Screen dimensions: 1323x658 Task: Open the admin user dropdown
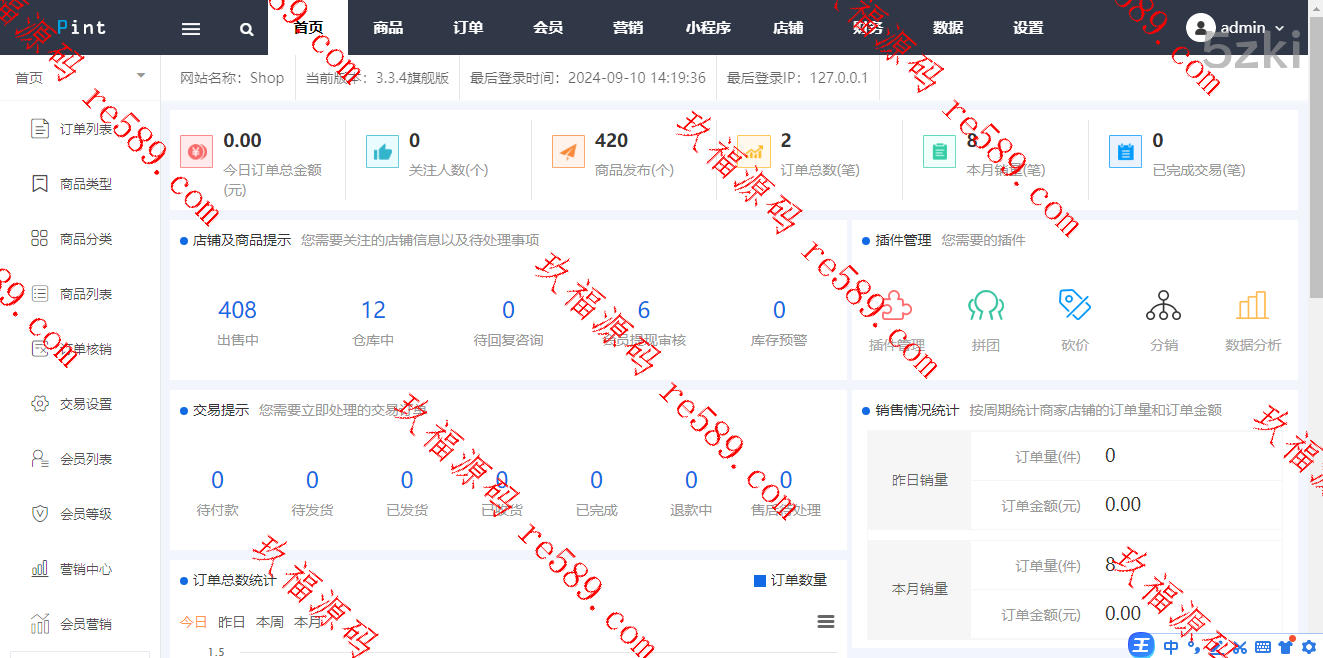1235,28
